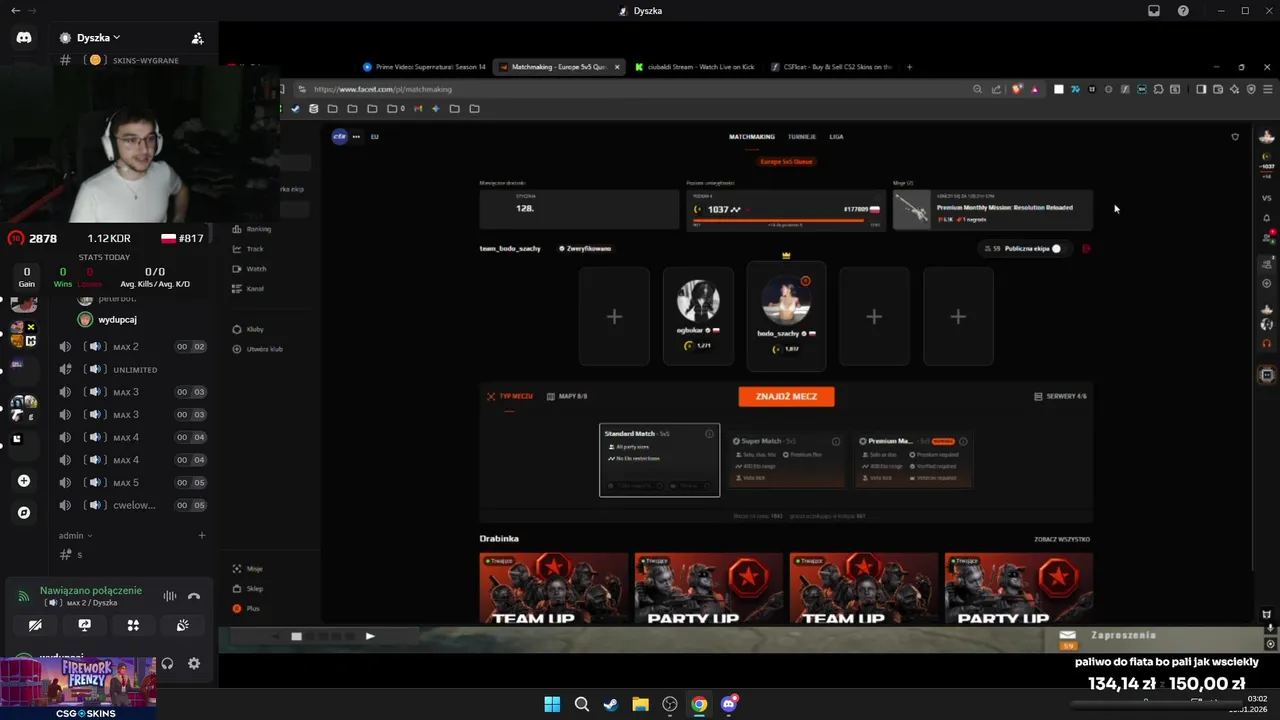Image resolution: width=1280 pixels, height=720 pixels.
Task: Click Utwórz klub in FACEIT sidebar
Action: pyautogui.click(x=257, y=349)
